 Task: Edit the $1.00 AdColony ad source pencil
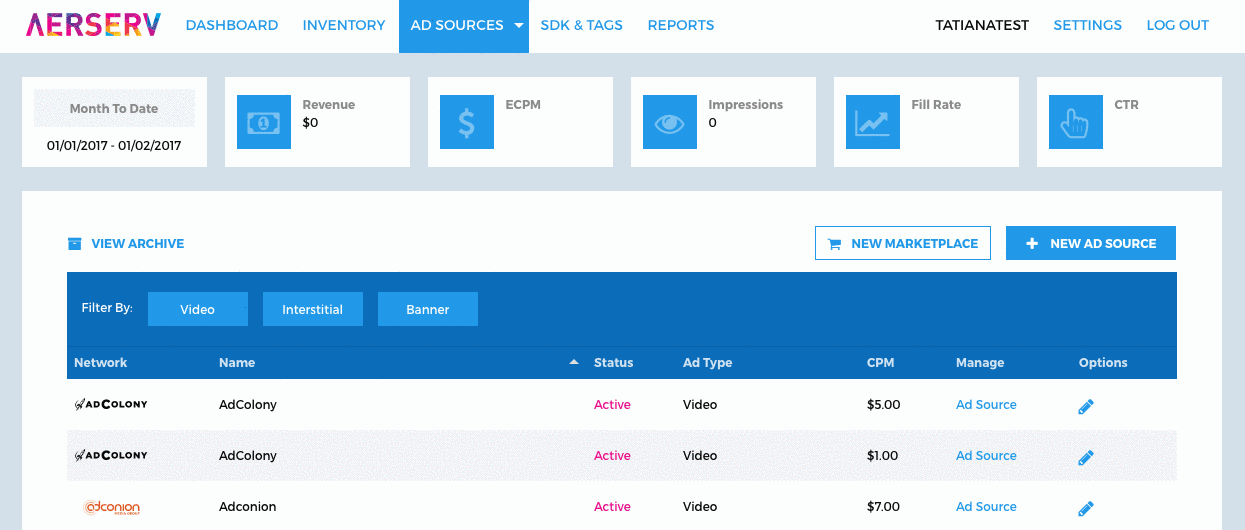(x=1086, y=457)
